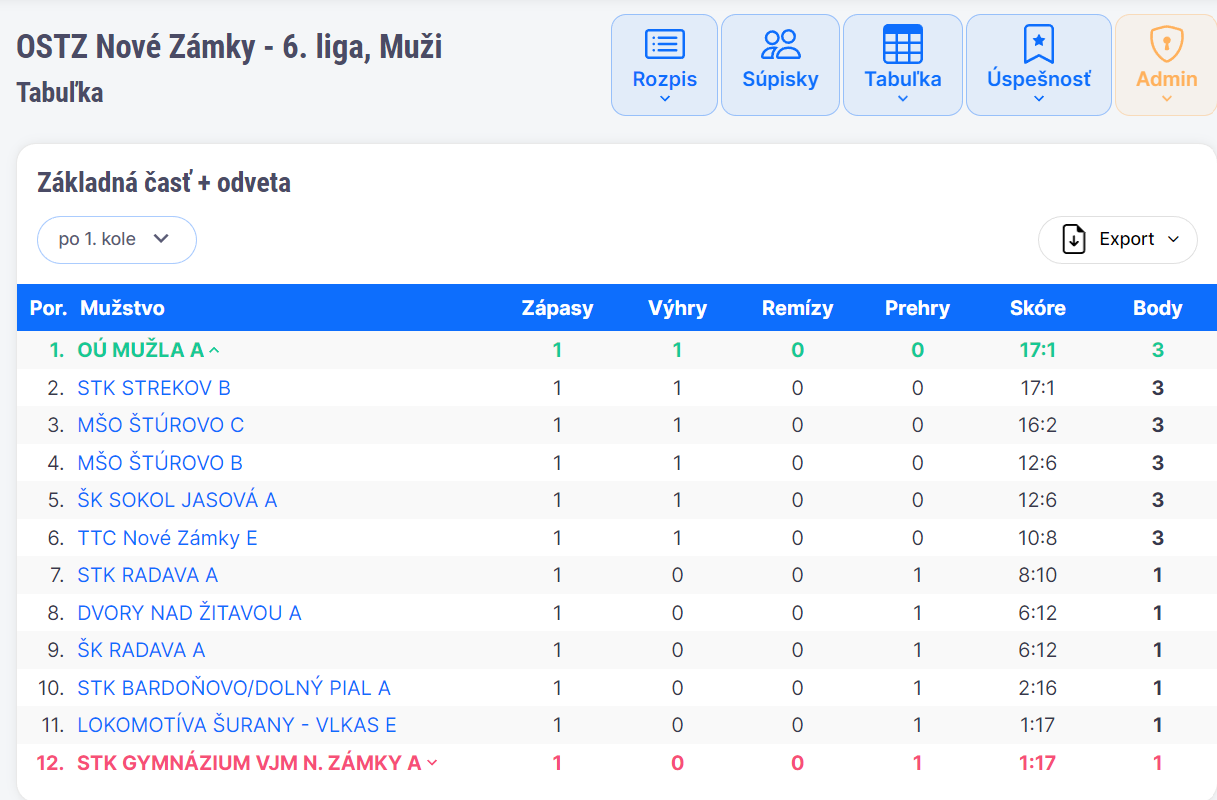This screenshot has width=1217, height=800.
Task: Click score 16:2 for MŠO ŠTÚROVO C
Action: (x=1038, y=425)
